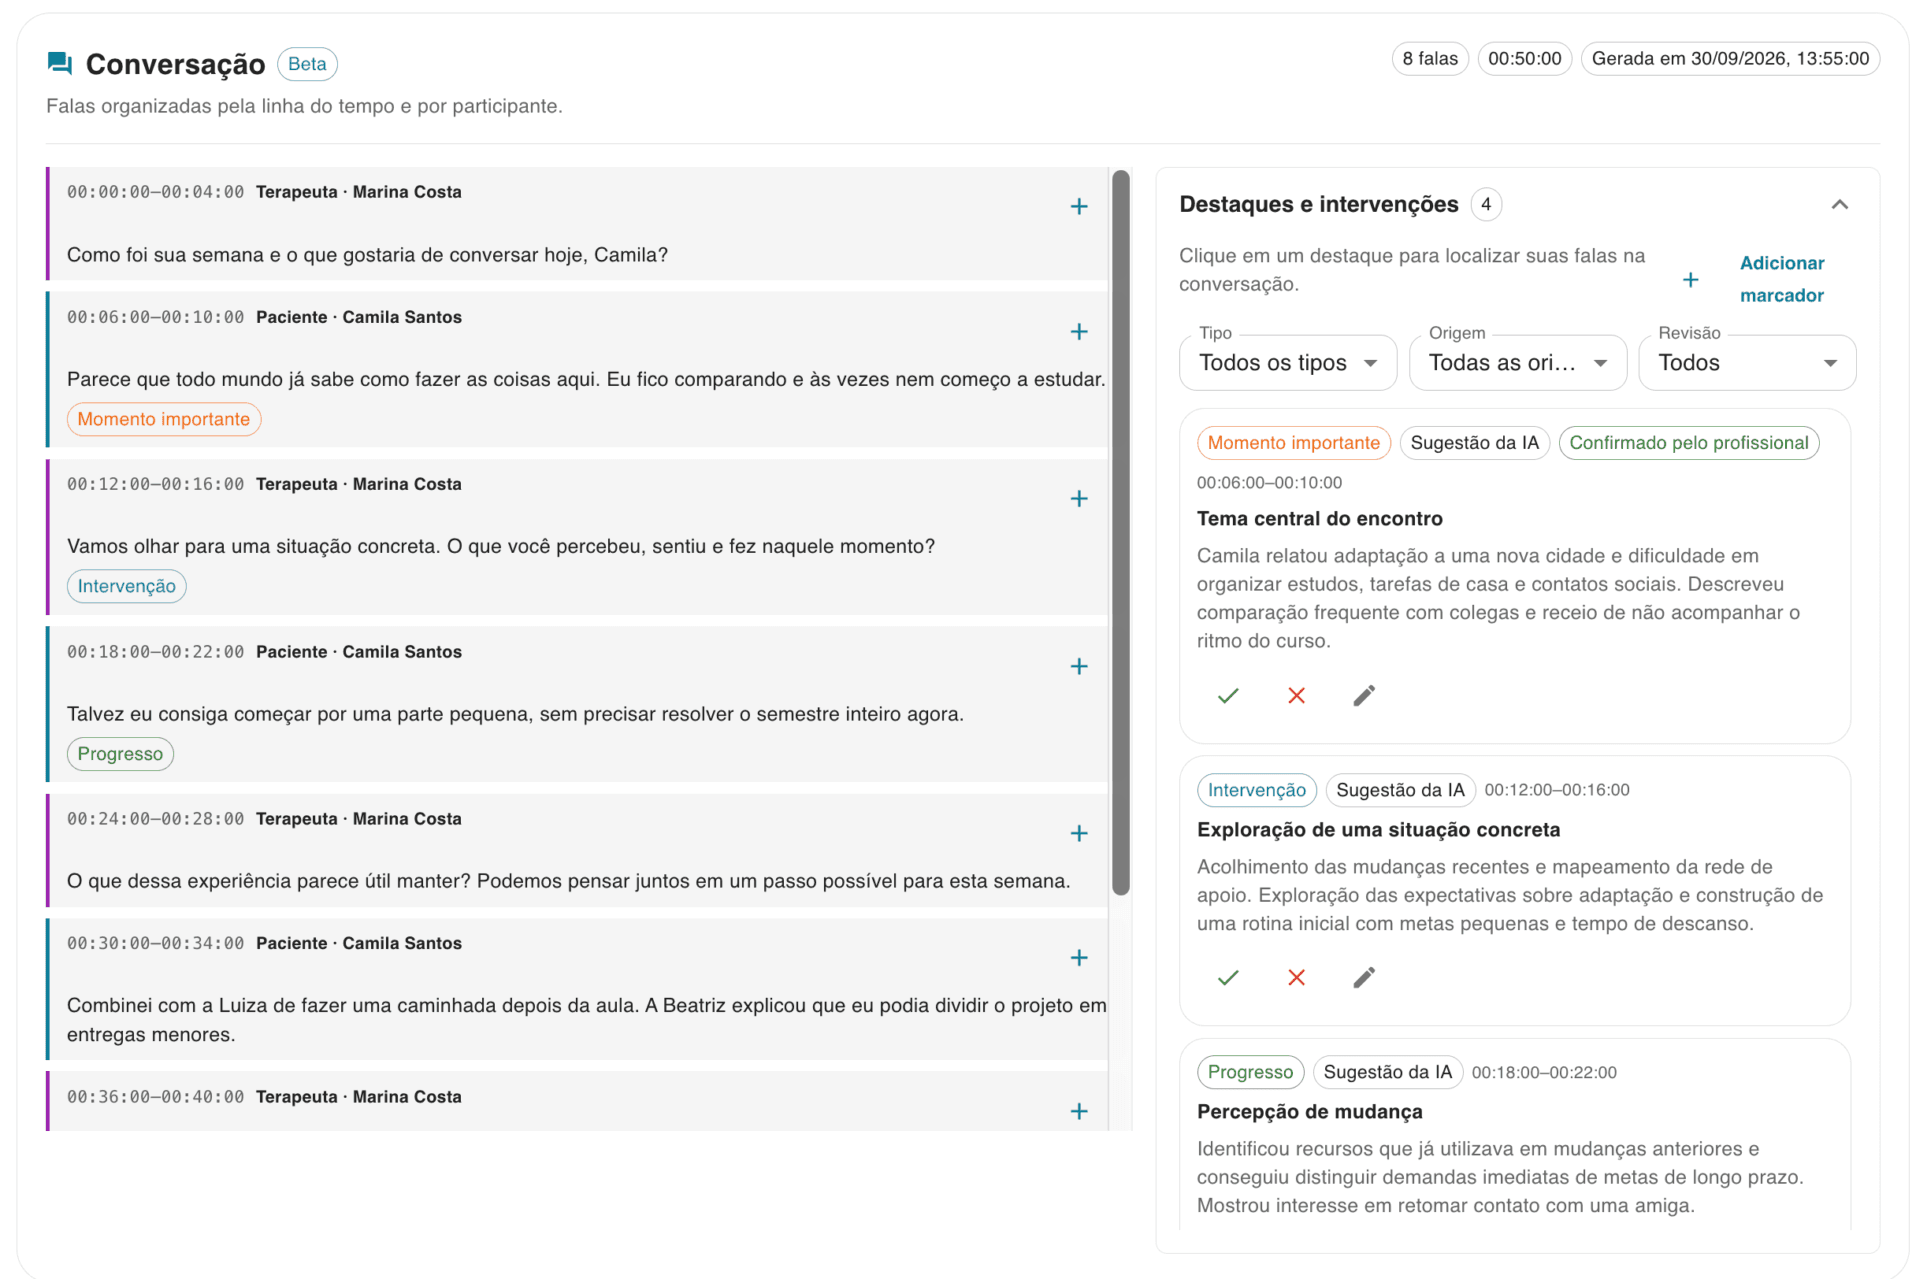Click 'Sugestão da IA' chip on first highlight
Image resolution: width=1927 pixels, height=1279 pixels.
click(1474, 443)
